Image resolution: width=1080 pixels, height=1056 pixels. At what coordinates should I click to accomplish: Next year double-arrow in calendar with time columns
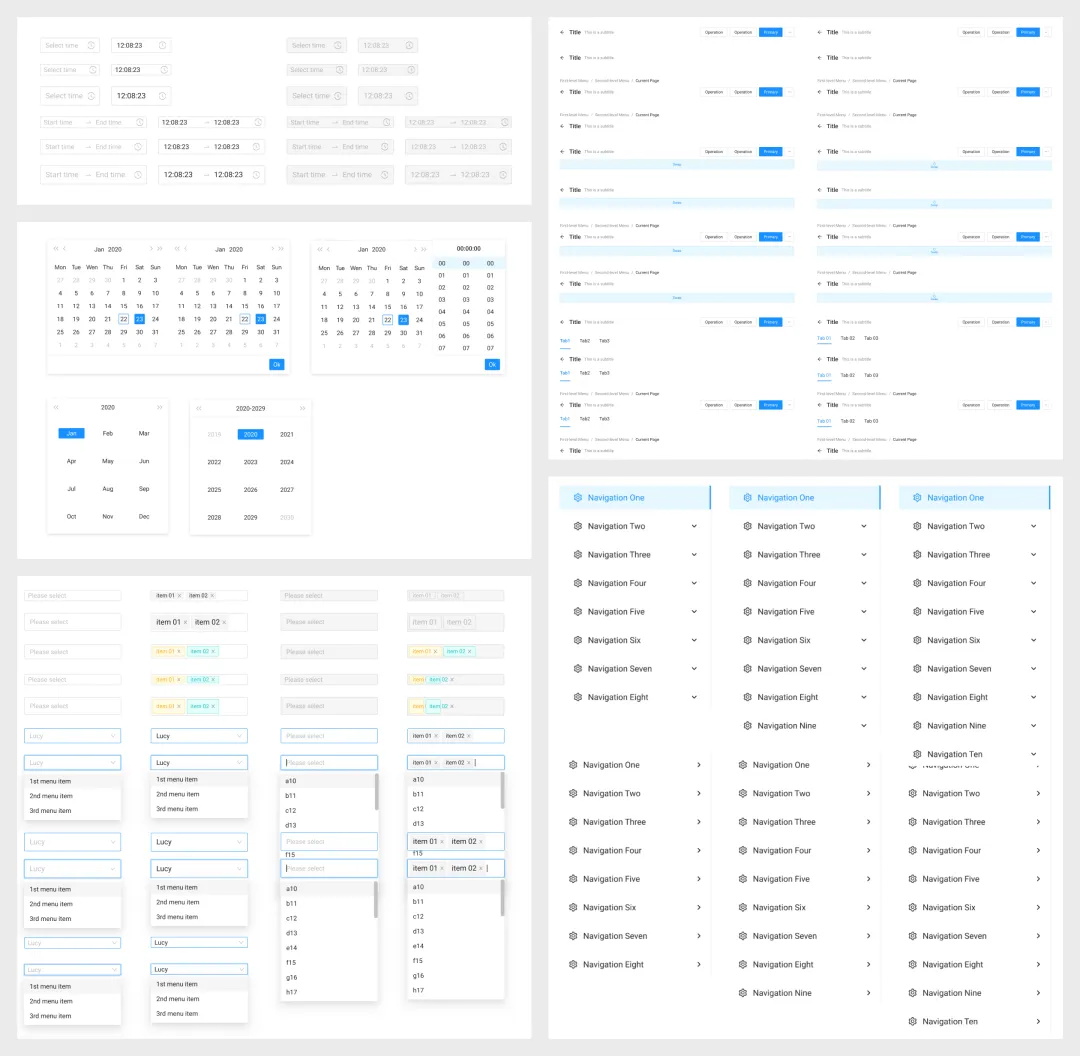tap(423, 249)
